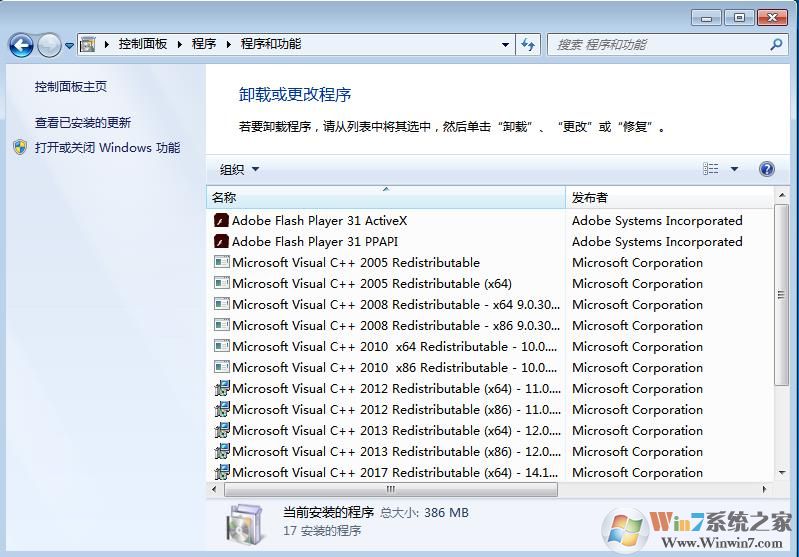Click the Control Panel icon in address bar

88,44
